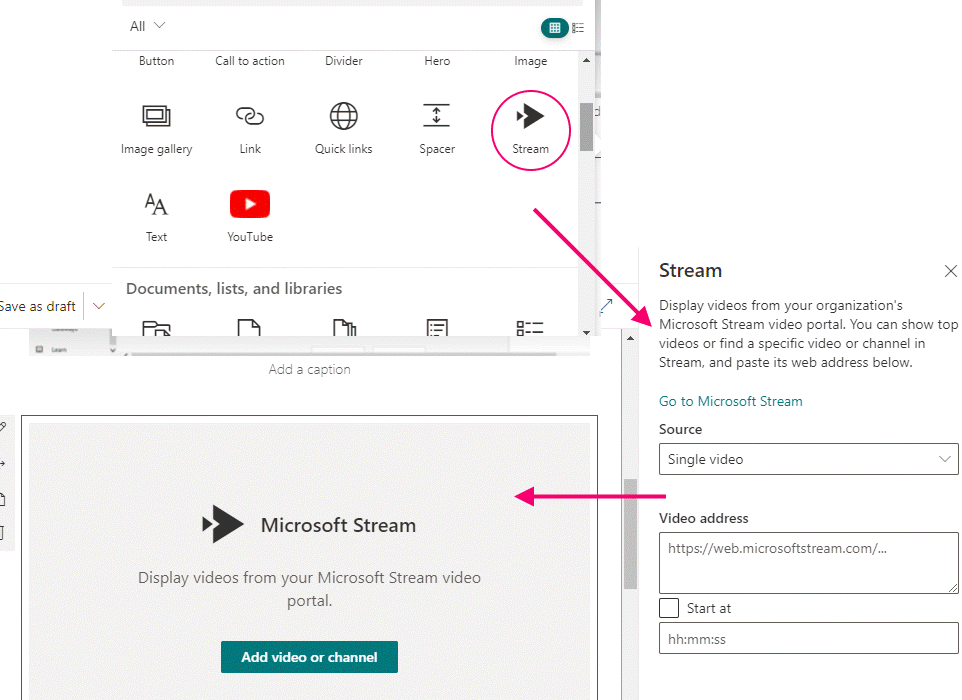This screenshot has width=962, height=700.
Task: Click the edit pencil icon on web part toolbar
Action: (2, 426)
